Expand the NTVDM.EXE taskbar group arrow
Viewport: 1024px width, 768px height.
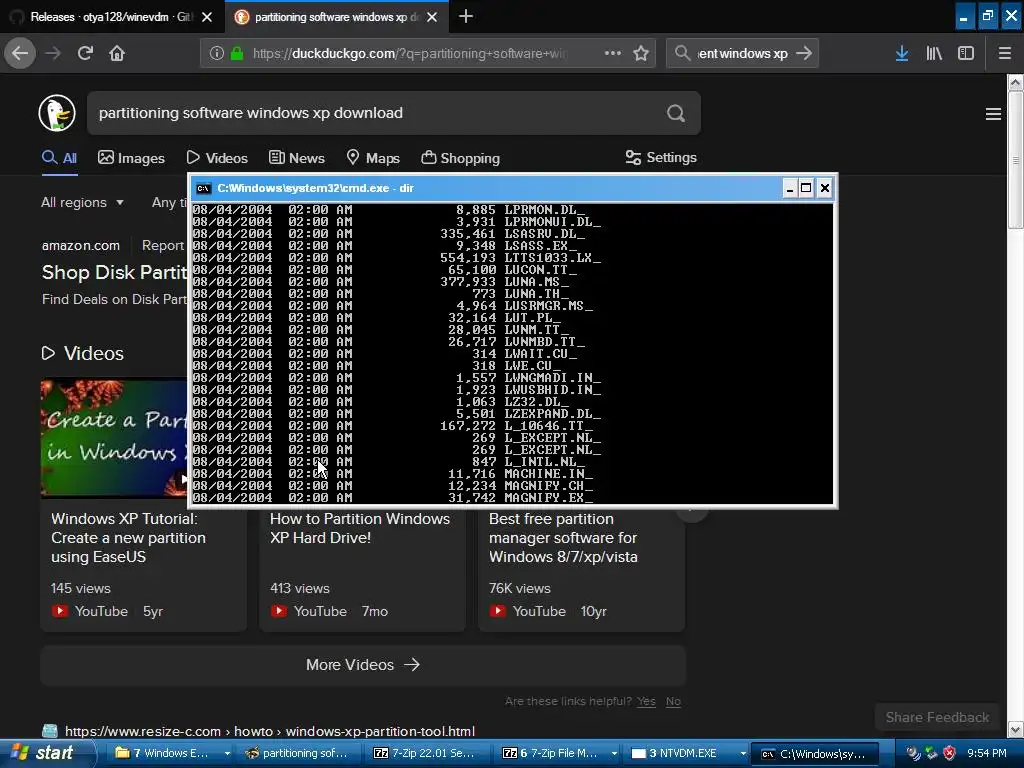[743, 754]
